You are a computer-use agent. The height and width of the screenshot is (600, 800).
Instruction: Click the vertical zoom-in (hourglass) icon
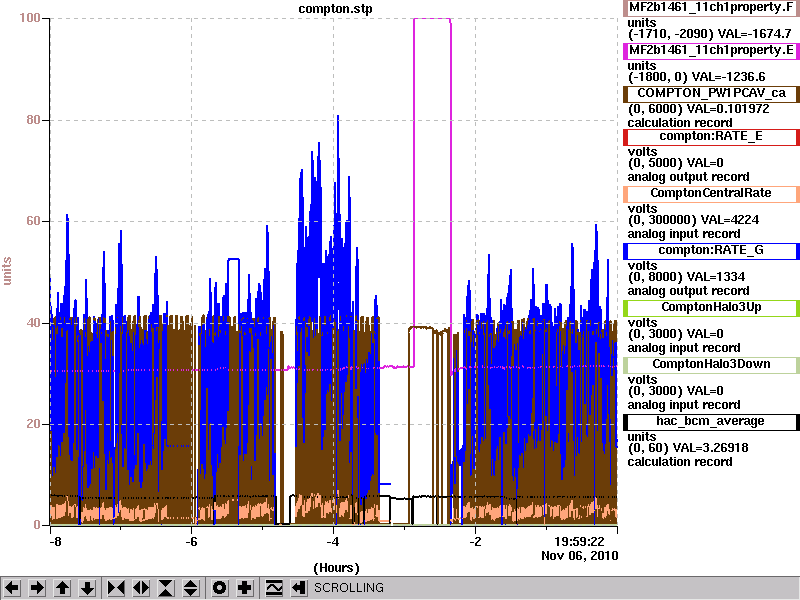pos(166,588)
